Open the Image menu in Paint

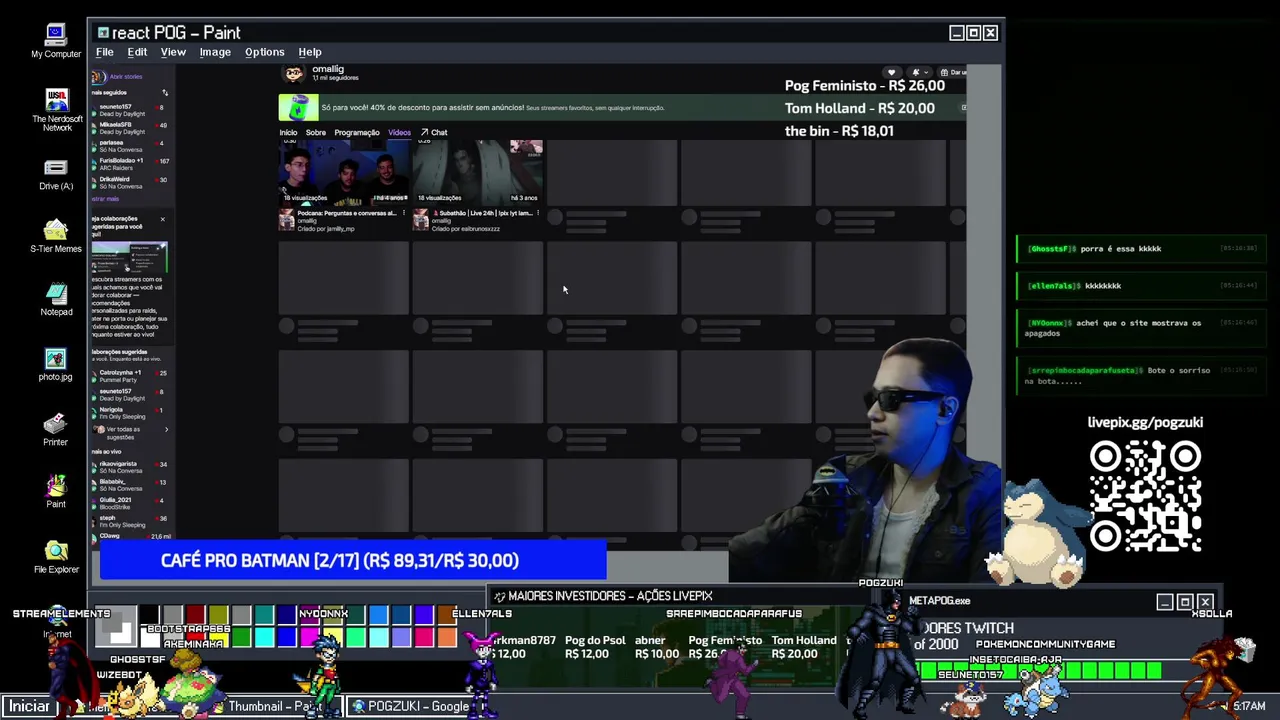pos(215,52)
